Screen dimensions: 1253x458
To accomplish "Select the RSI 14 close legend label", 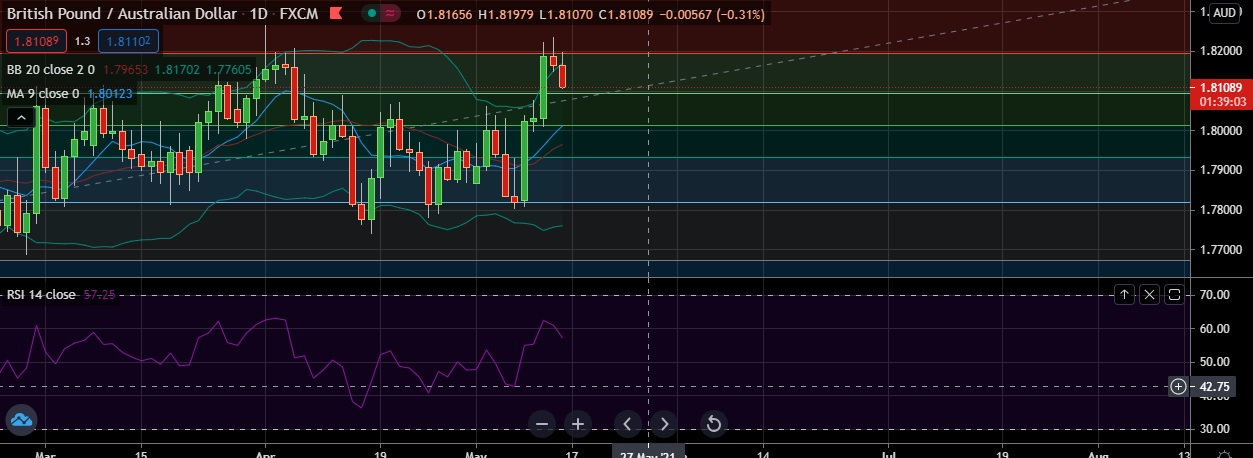I will pyautogui.click(x=41, y=295).
